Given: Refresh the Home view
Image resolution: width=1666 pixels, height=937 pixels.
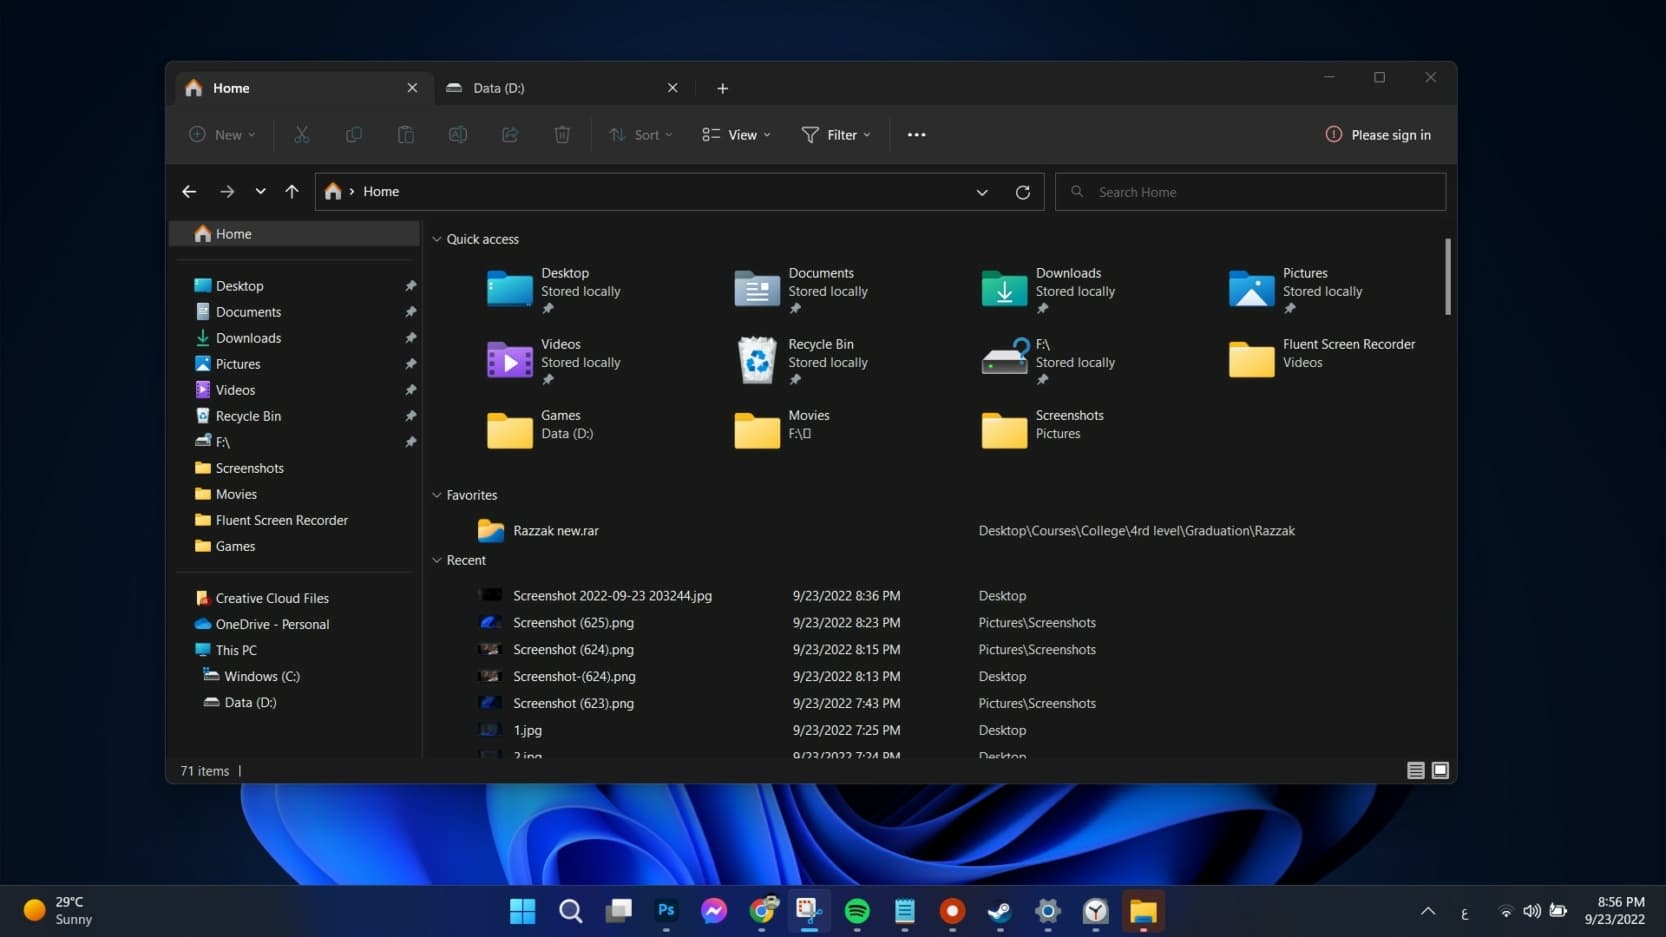Looking at the screenshot, I should click(x=1022, y=192).
